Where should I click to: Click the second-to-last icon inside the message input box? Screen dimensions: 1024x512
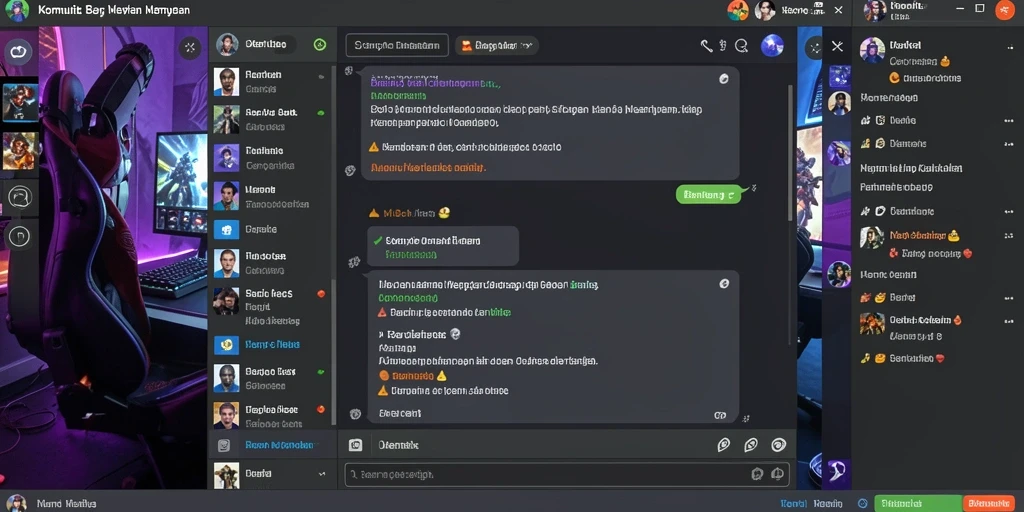click(x=758, y=474)
